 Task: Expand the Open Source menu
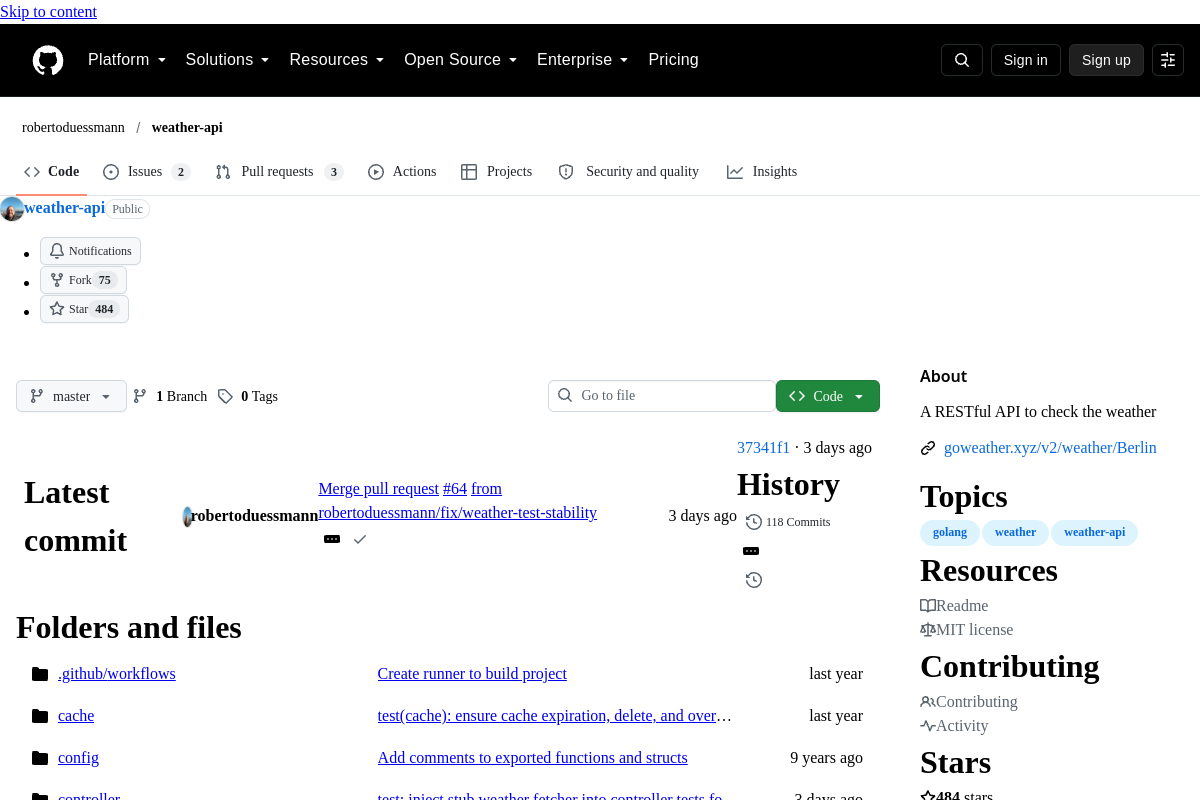coord(461,60)
